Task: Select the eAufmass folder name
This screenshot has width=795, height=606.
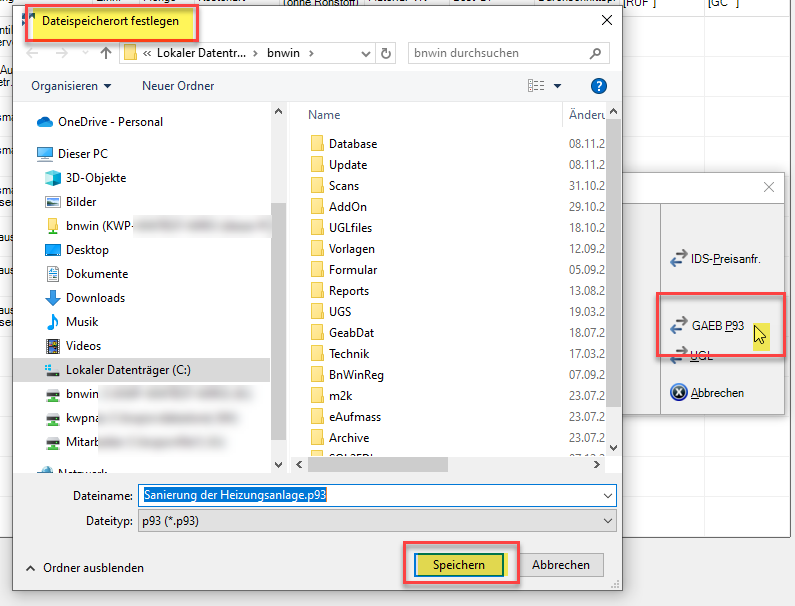Action: pyautogui.click(x=355, y=417)
